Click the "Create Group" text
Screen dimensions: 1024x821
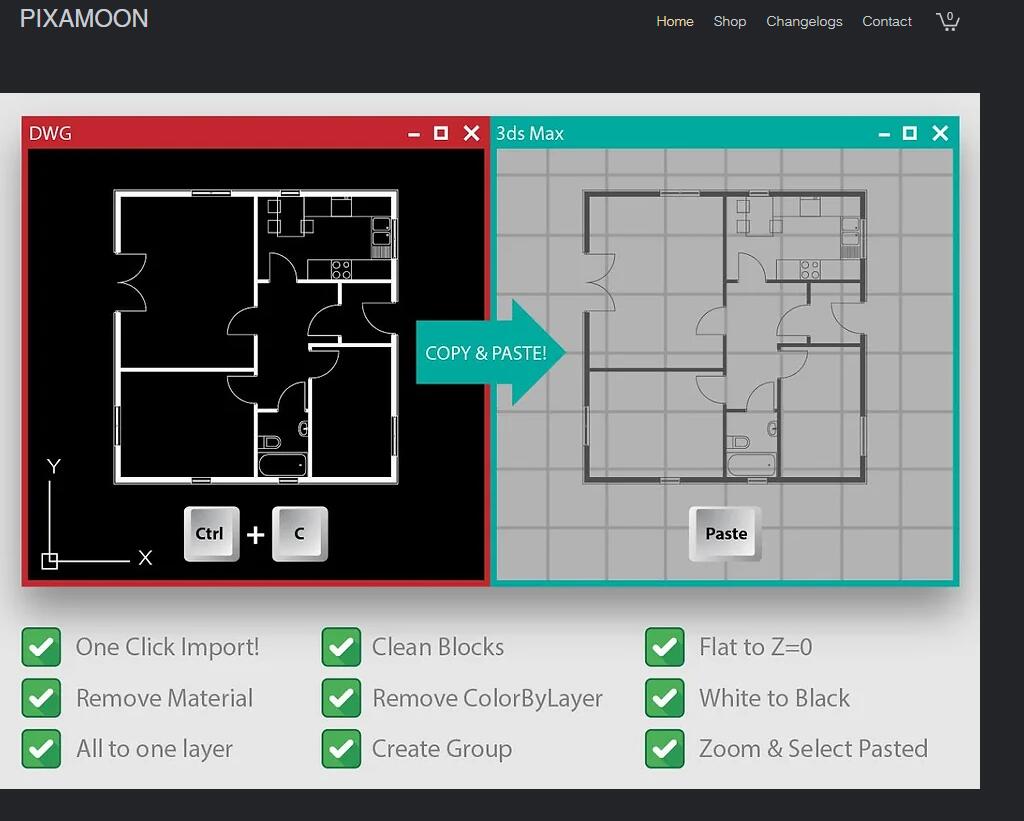pyautogui.click(x=442, y=749)
